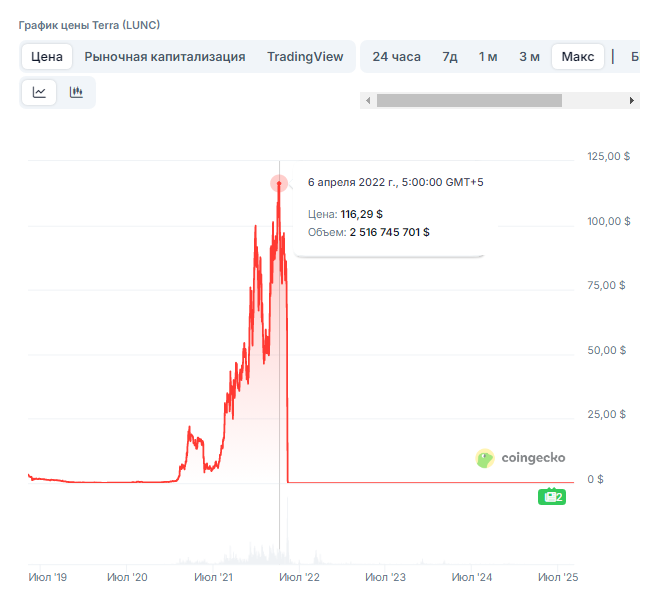Click the red peak data point marker
The image size is (655, 599).
[x=279, y=183]
